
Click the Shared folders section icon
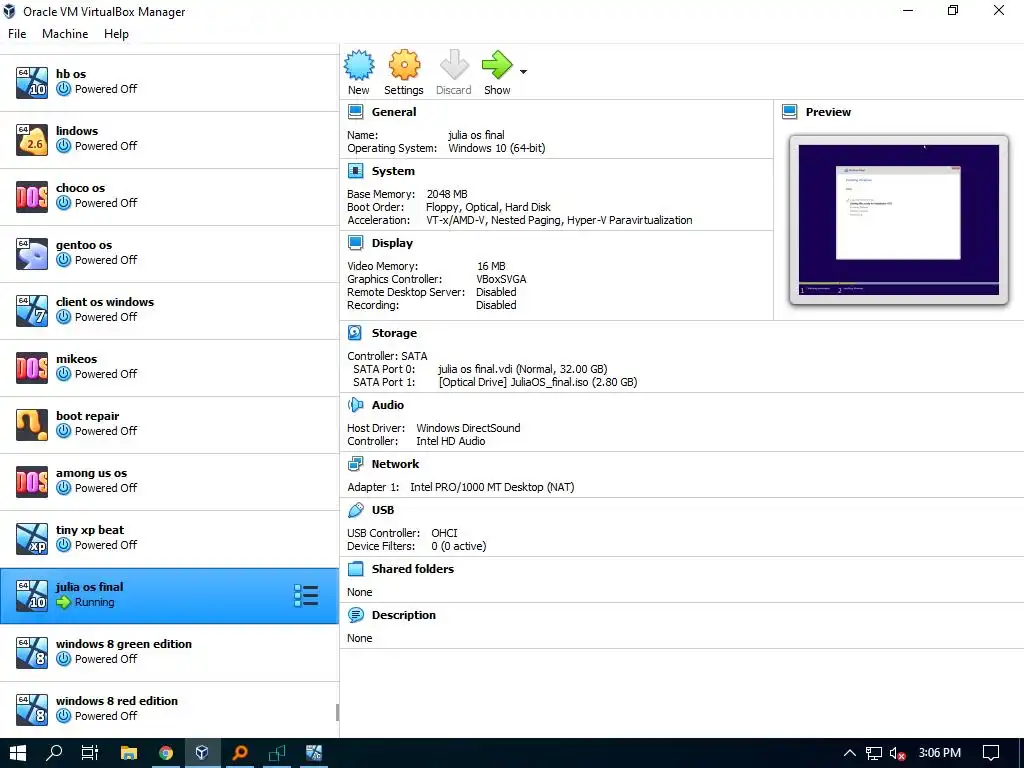tap(356, 569)
